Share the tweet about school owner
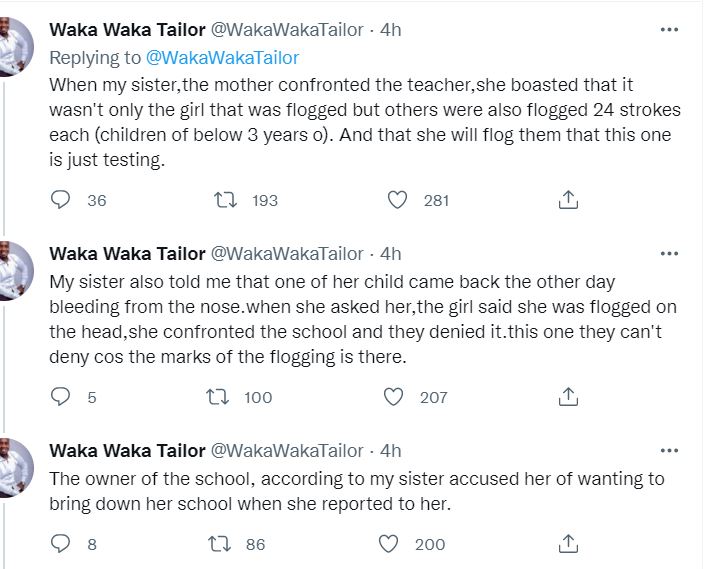The image size is (713, 569). 568,544
